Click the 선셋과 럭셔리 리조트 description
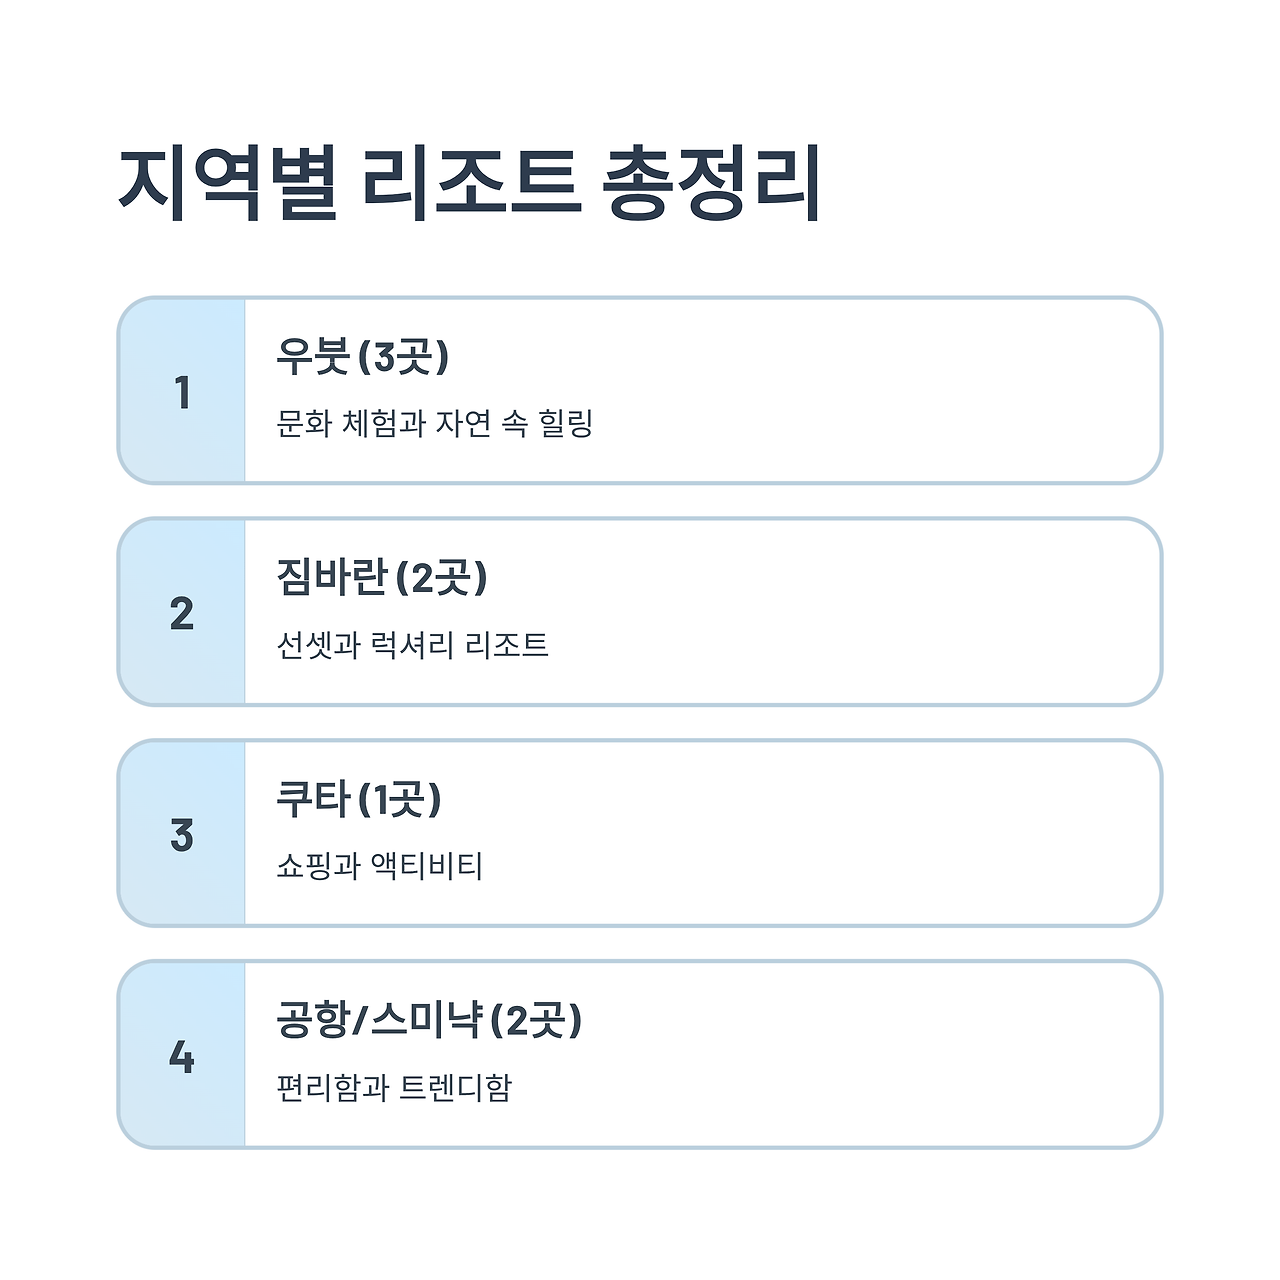The height and width of the screenshot is (1280, 1280). pos(412,645)
